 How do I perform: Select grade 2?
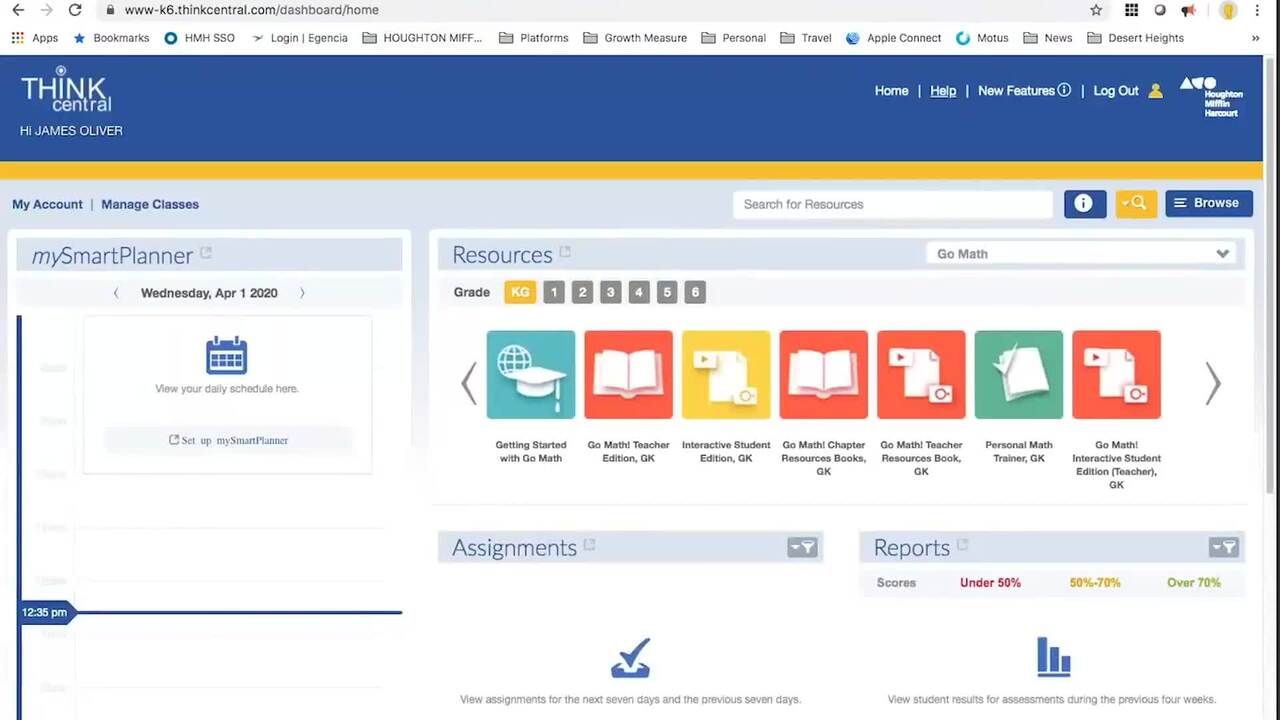coord(582,292)
